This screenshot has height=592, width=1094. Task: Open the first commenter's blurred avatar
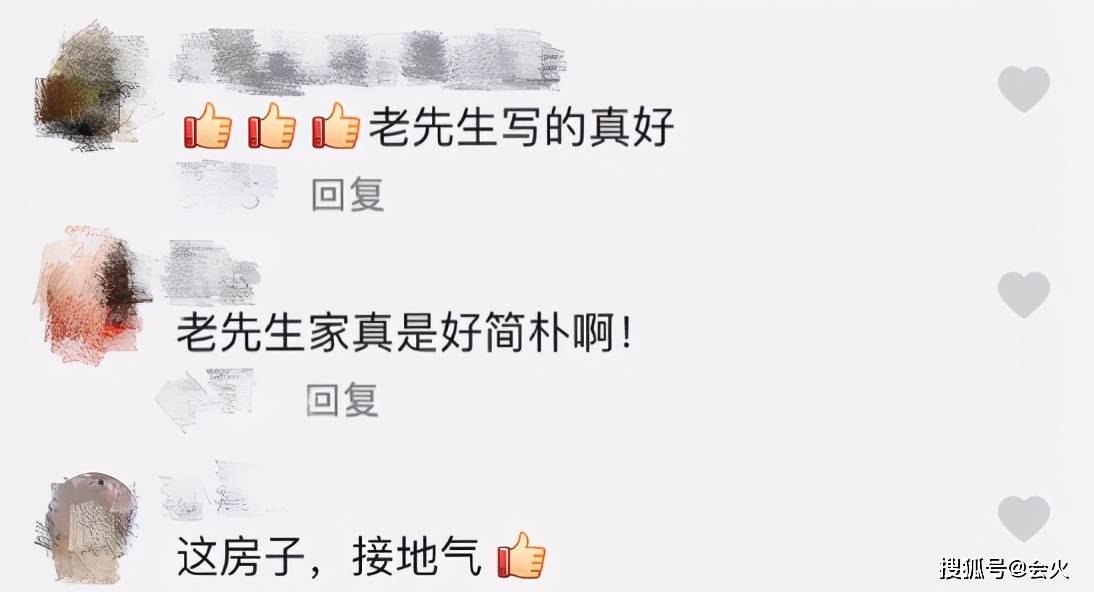tap(91, 87)
